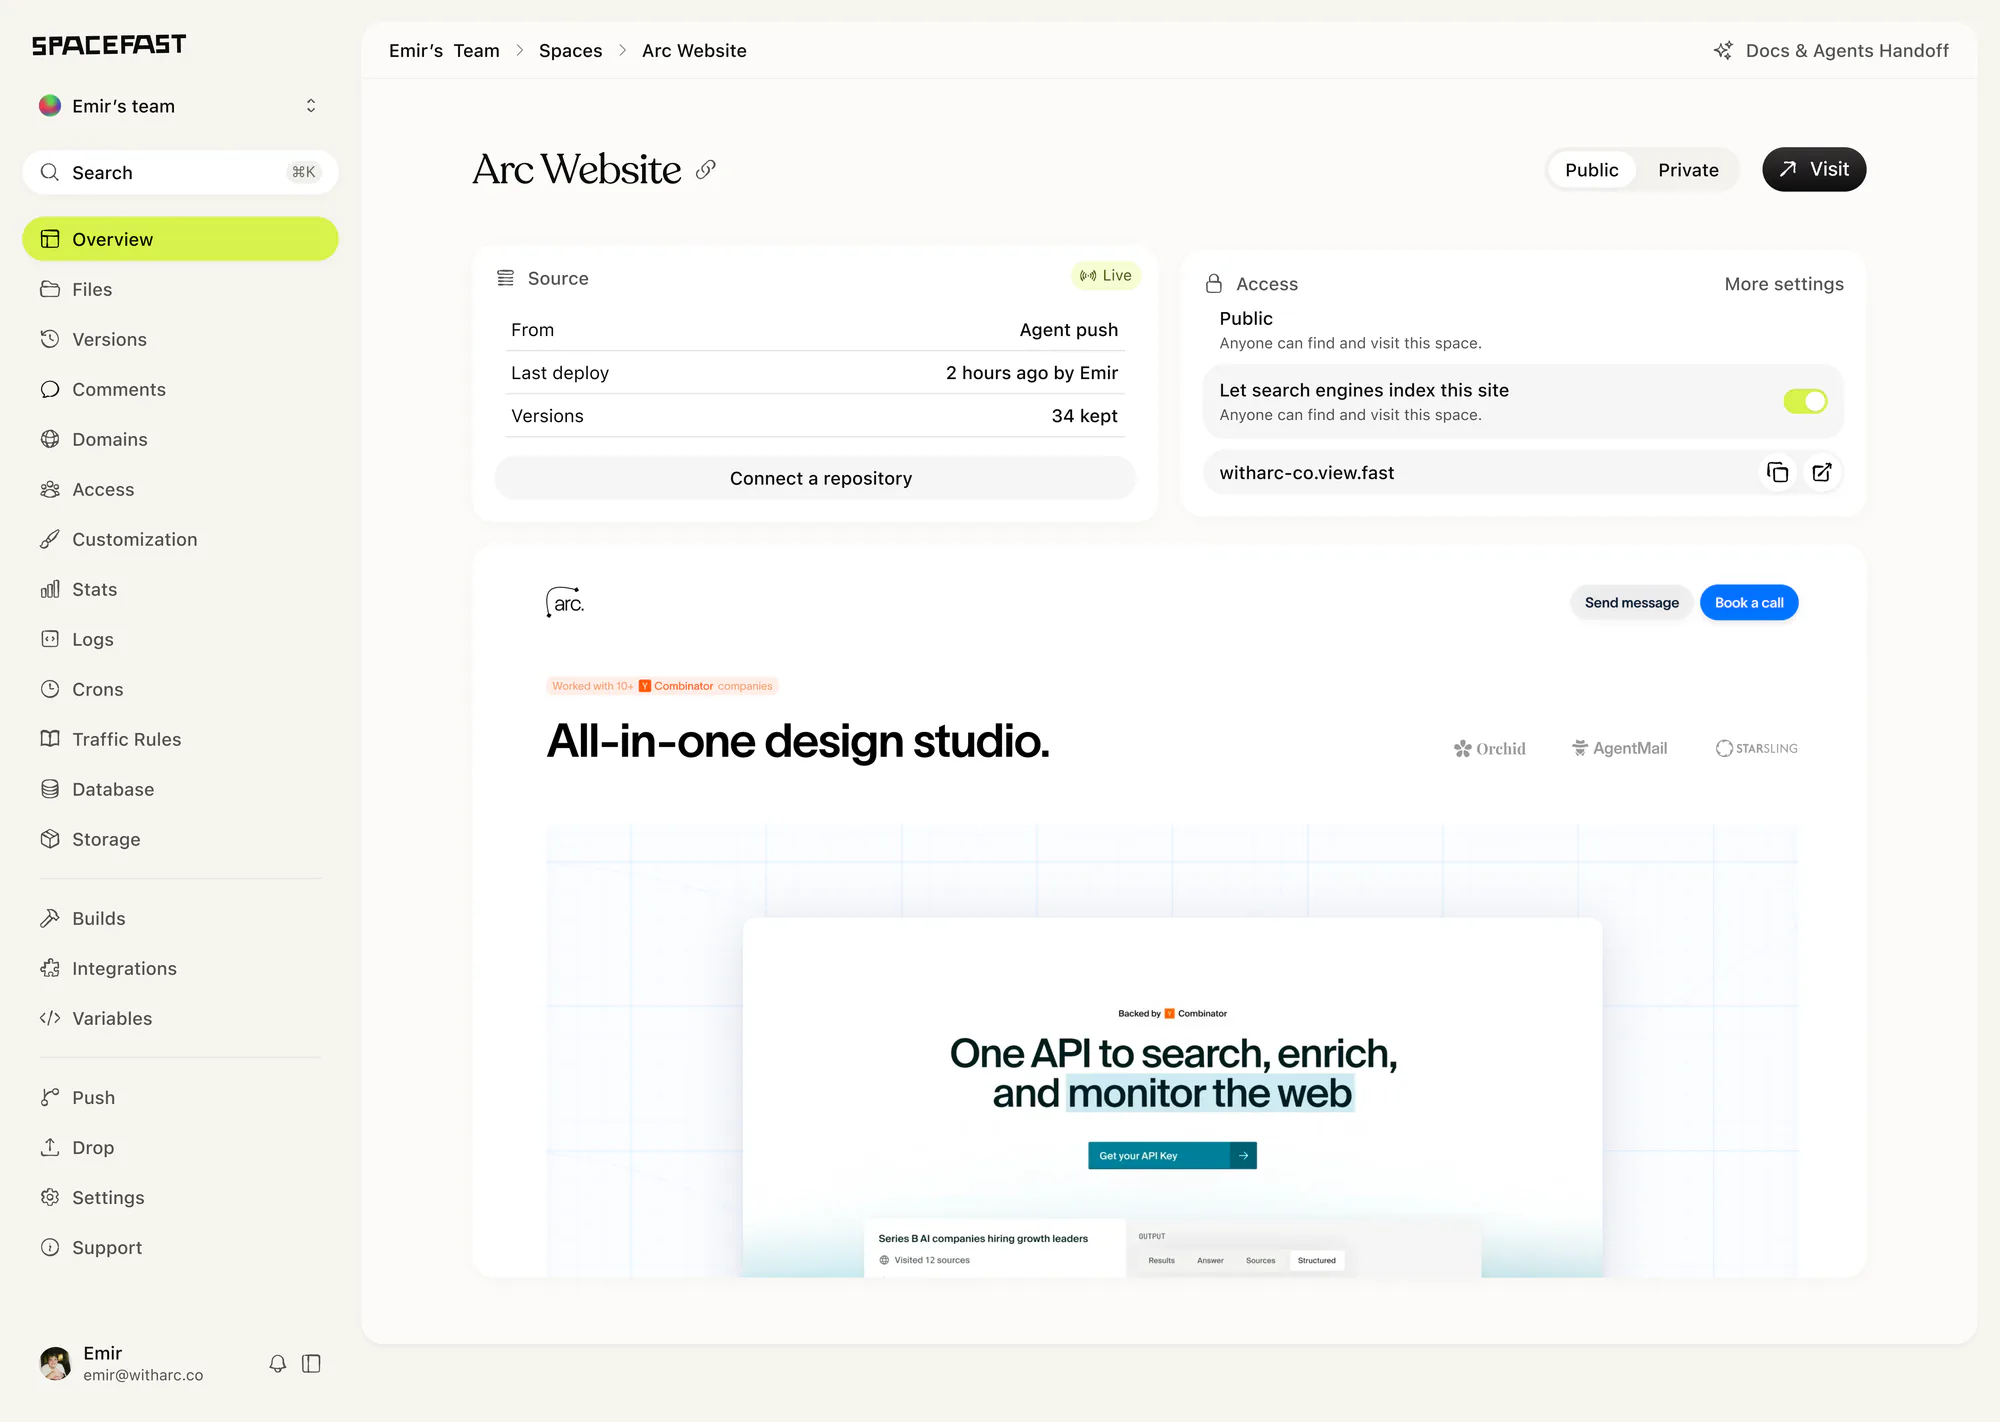2000x1422 pixels.
Task: Focus the Search input field
Action: click(x=180, y=172)
